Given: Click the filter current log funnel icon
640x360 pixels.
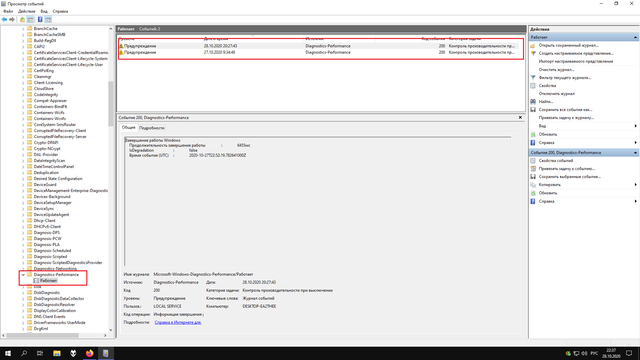Looking at the screenshot, I should (533, 78).
